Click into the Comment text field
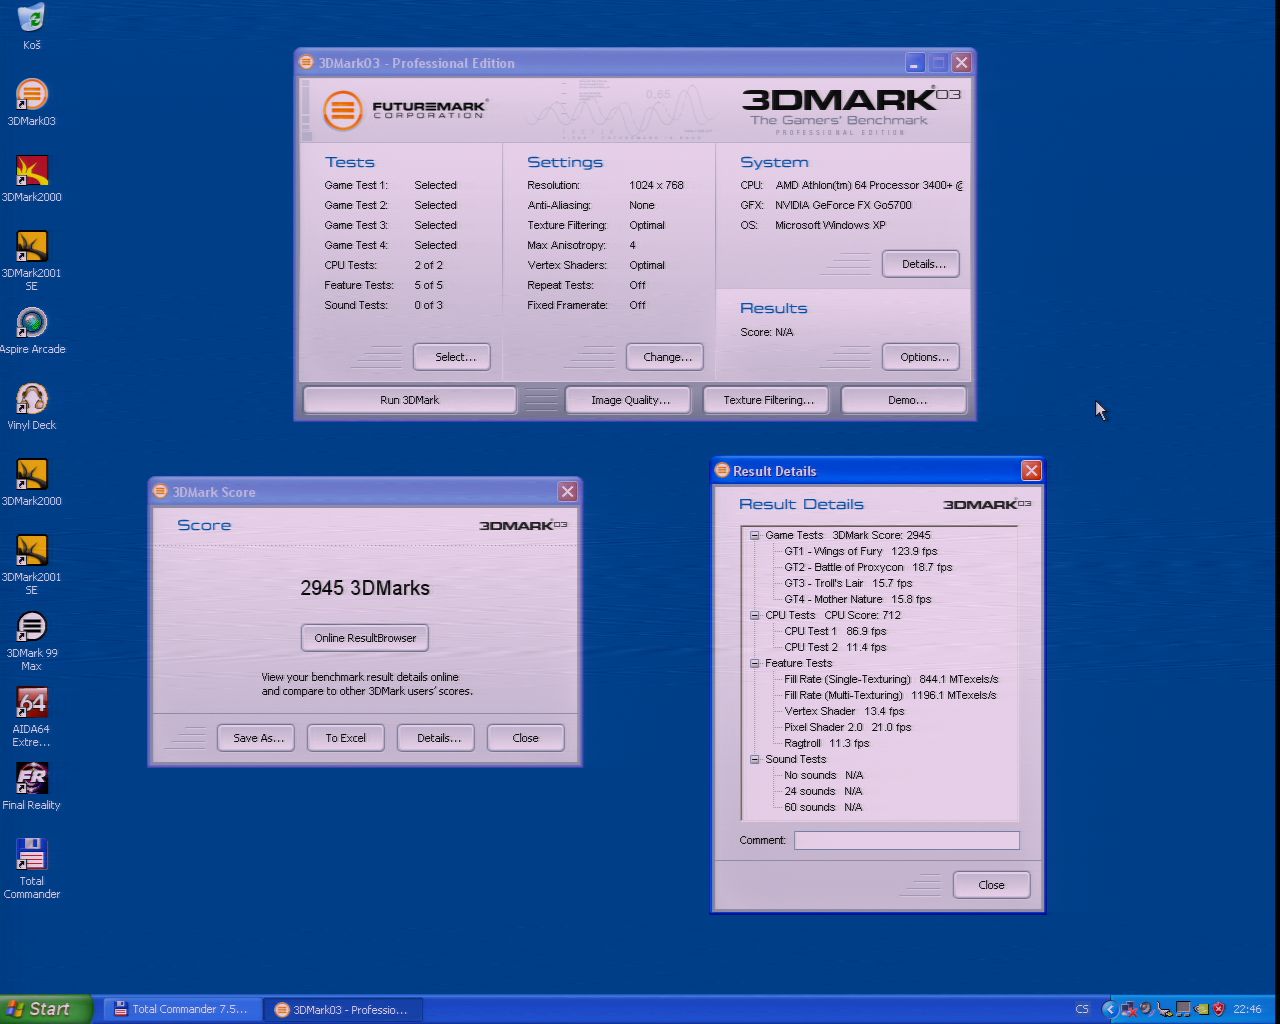This screenshot has height=1024, width=1280. tap(907, 840)
